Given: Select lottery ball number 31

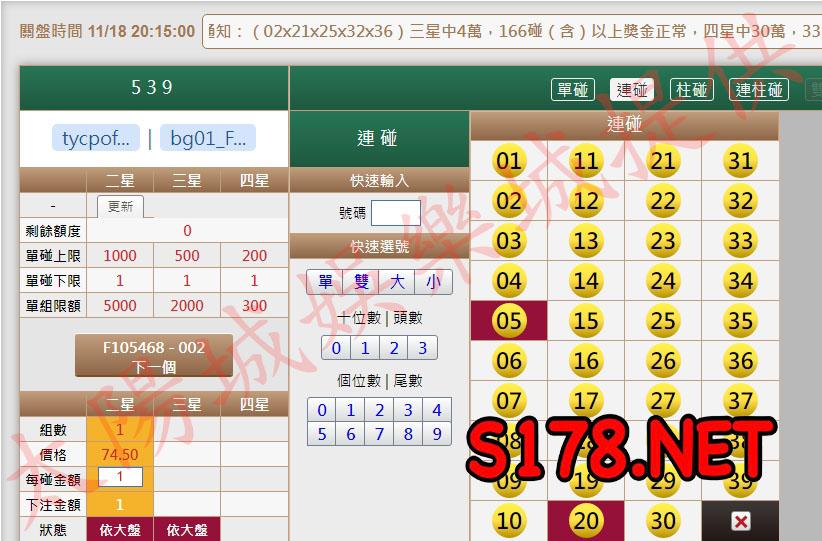Looking at the screenshot, I should [x=740, y=161].
